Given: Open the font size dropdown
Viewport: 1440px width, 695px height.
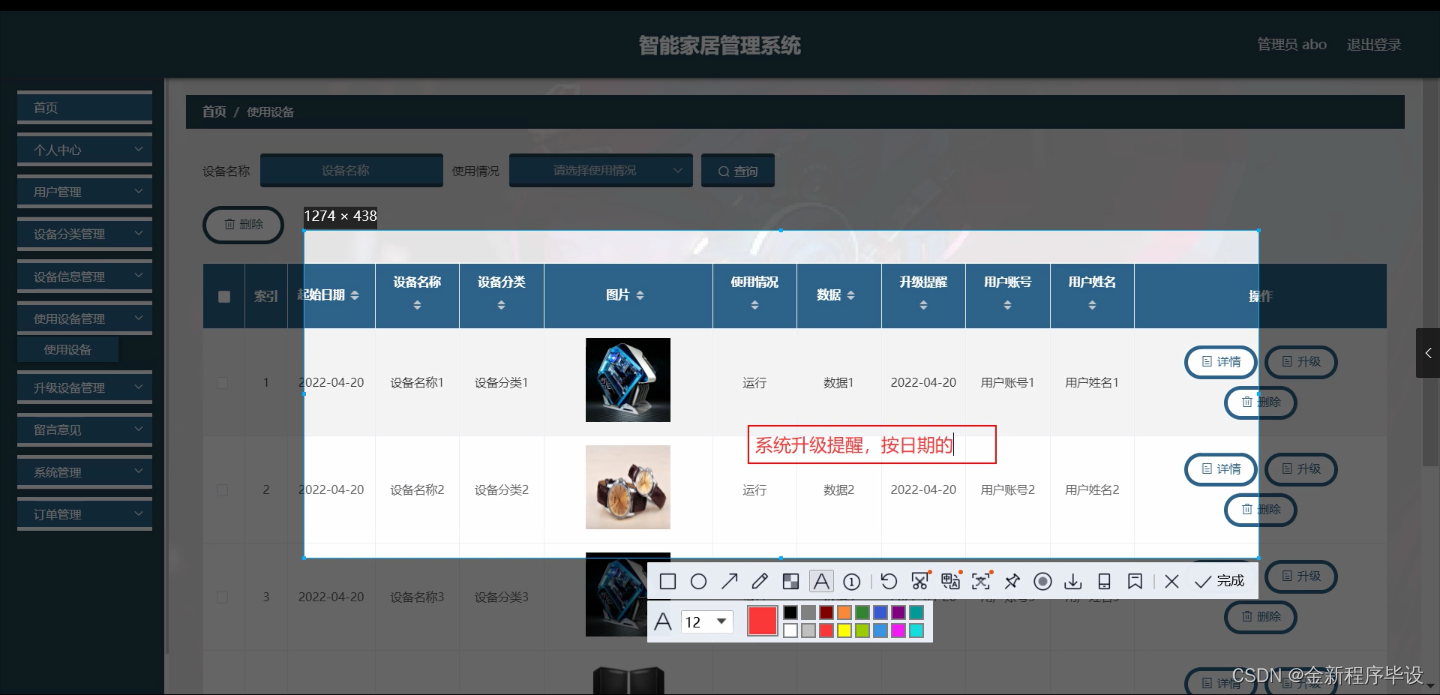Looking at the screenshot, I should pyautogui.click(x=706, y=622).
